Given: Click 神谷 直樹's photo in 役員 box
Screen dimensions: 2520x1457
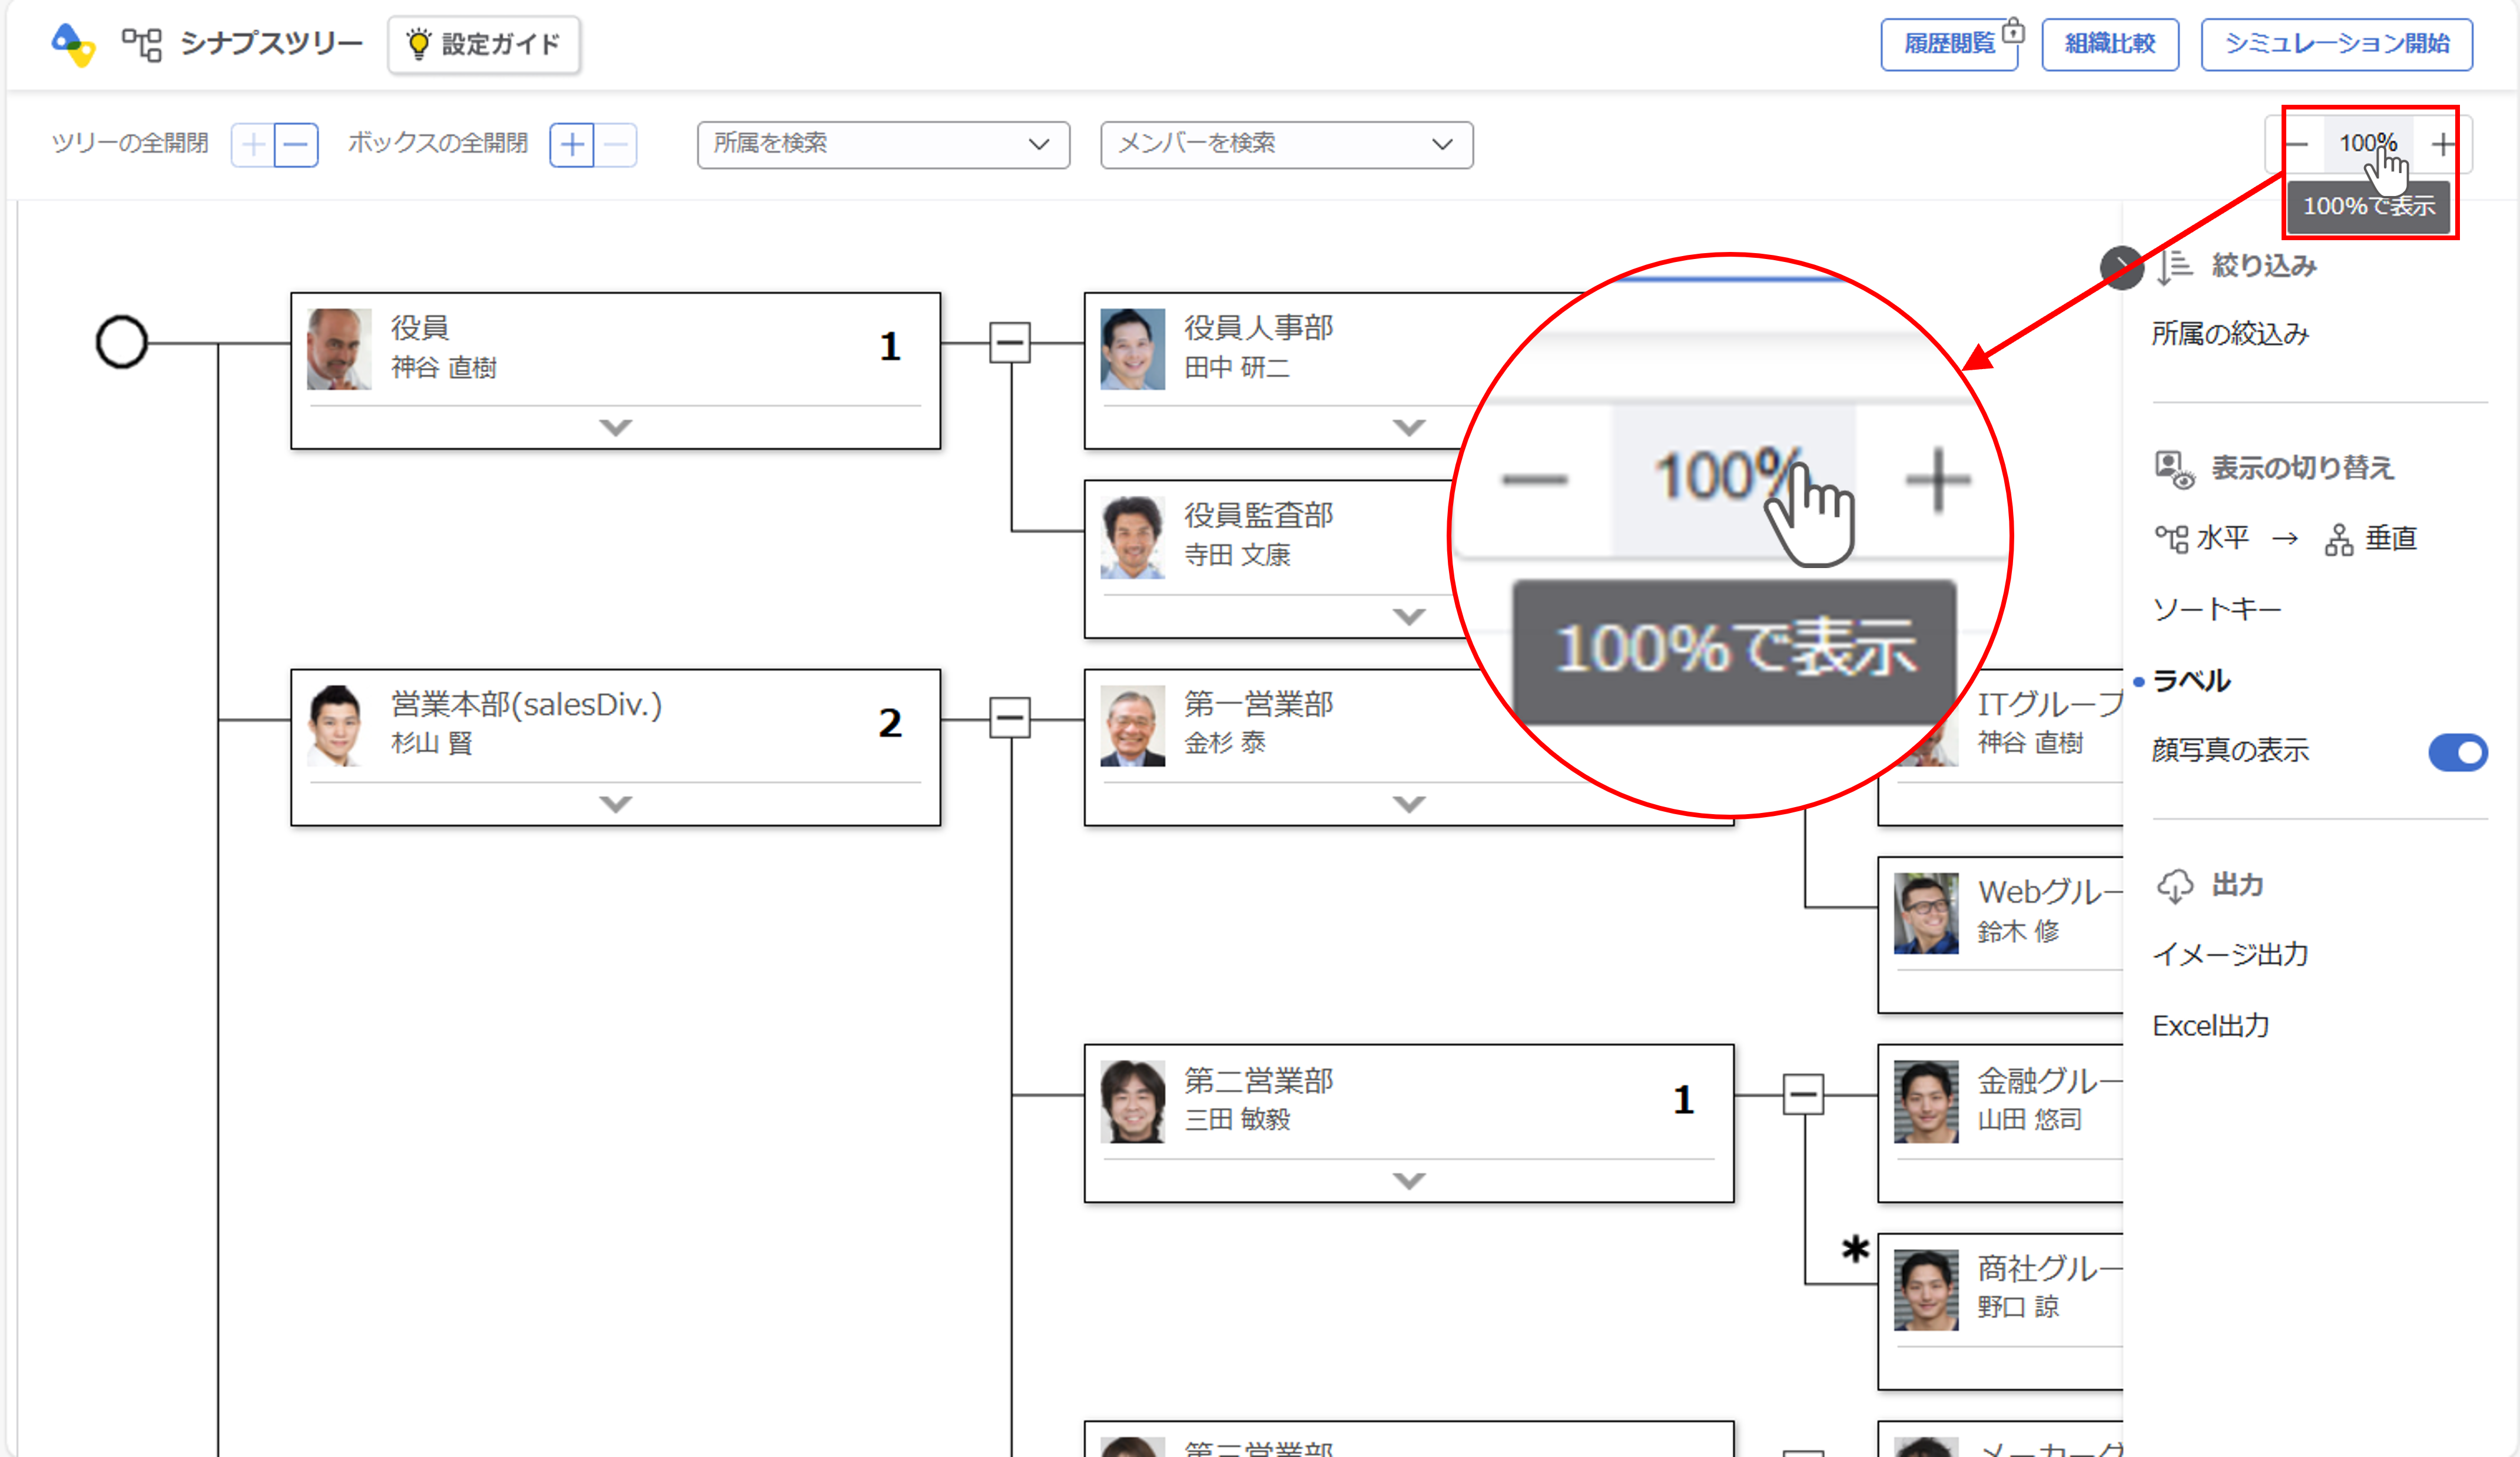Looking at the screenshot, I should (x=338, y=348).
